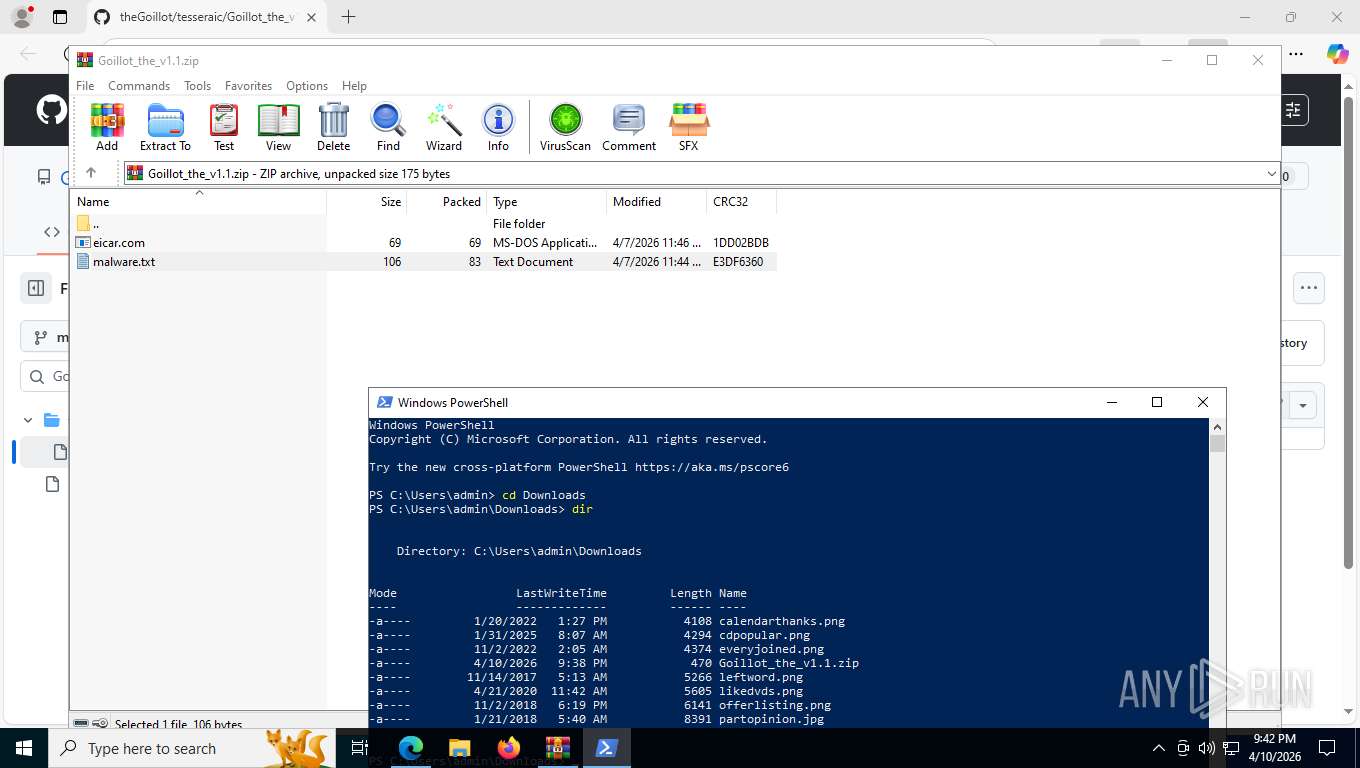This screenshot has height=768, width=1360.
Task: Expand the archive path dropdown
Action: [x=1271, y=173]
